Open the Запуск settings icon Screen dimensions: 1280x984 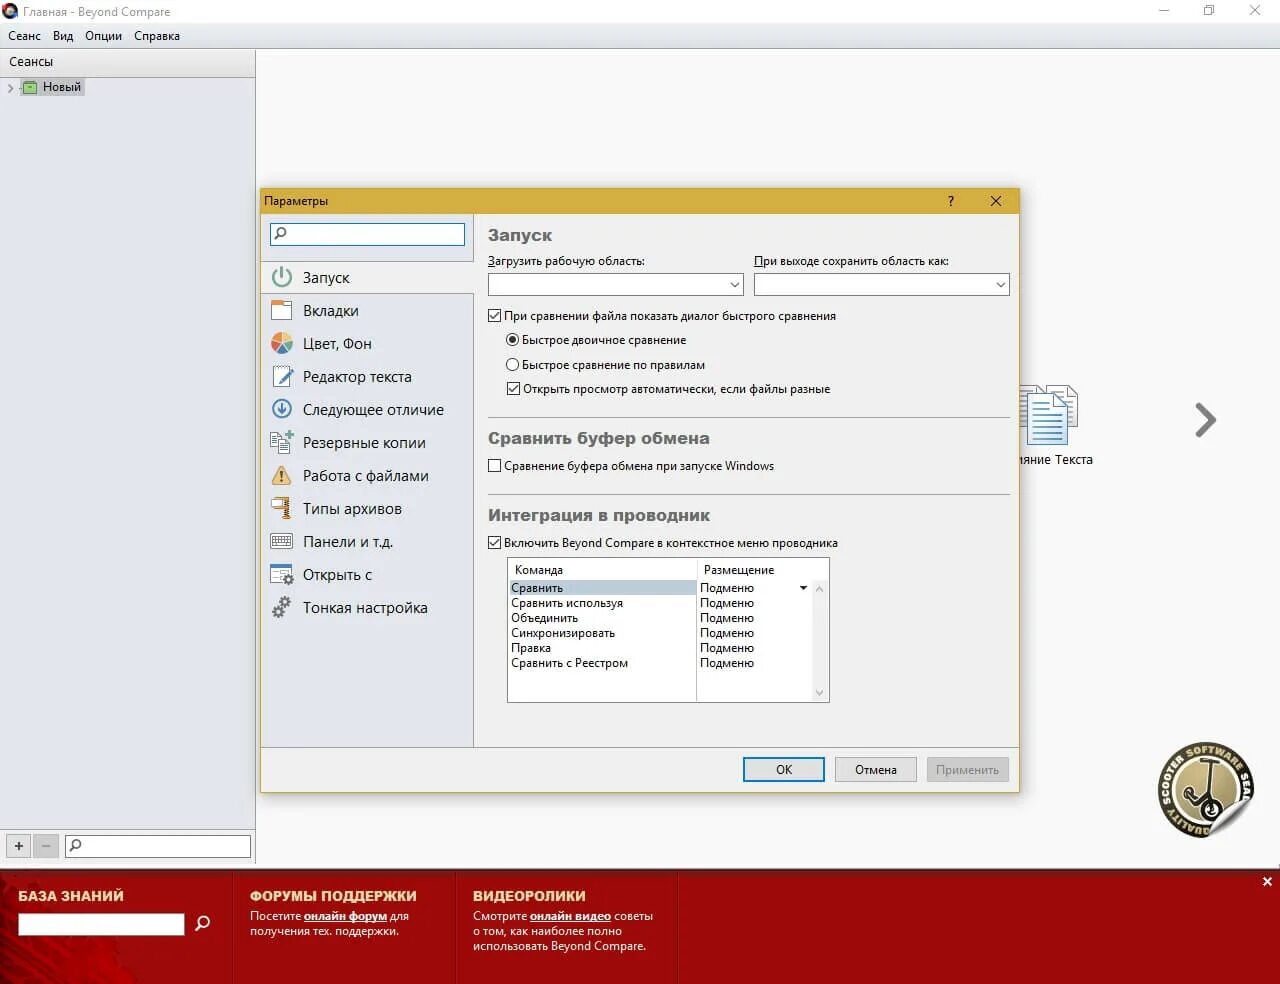[x=282, y=277]
